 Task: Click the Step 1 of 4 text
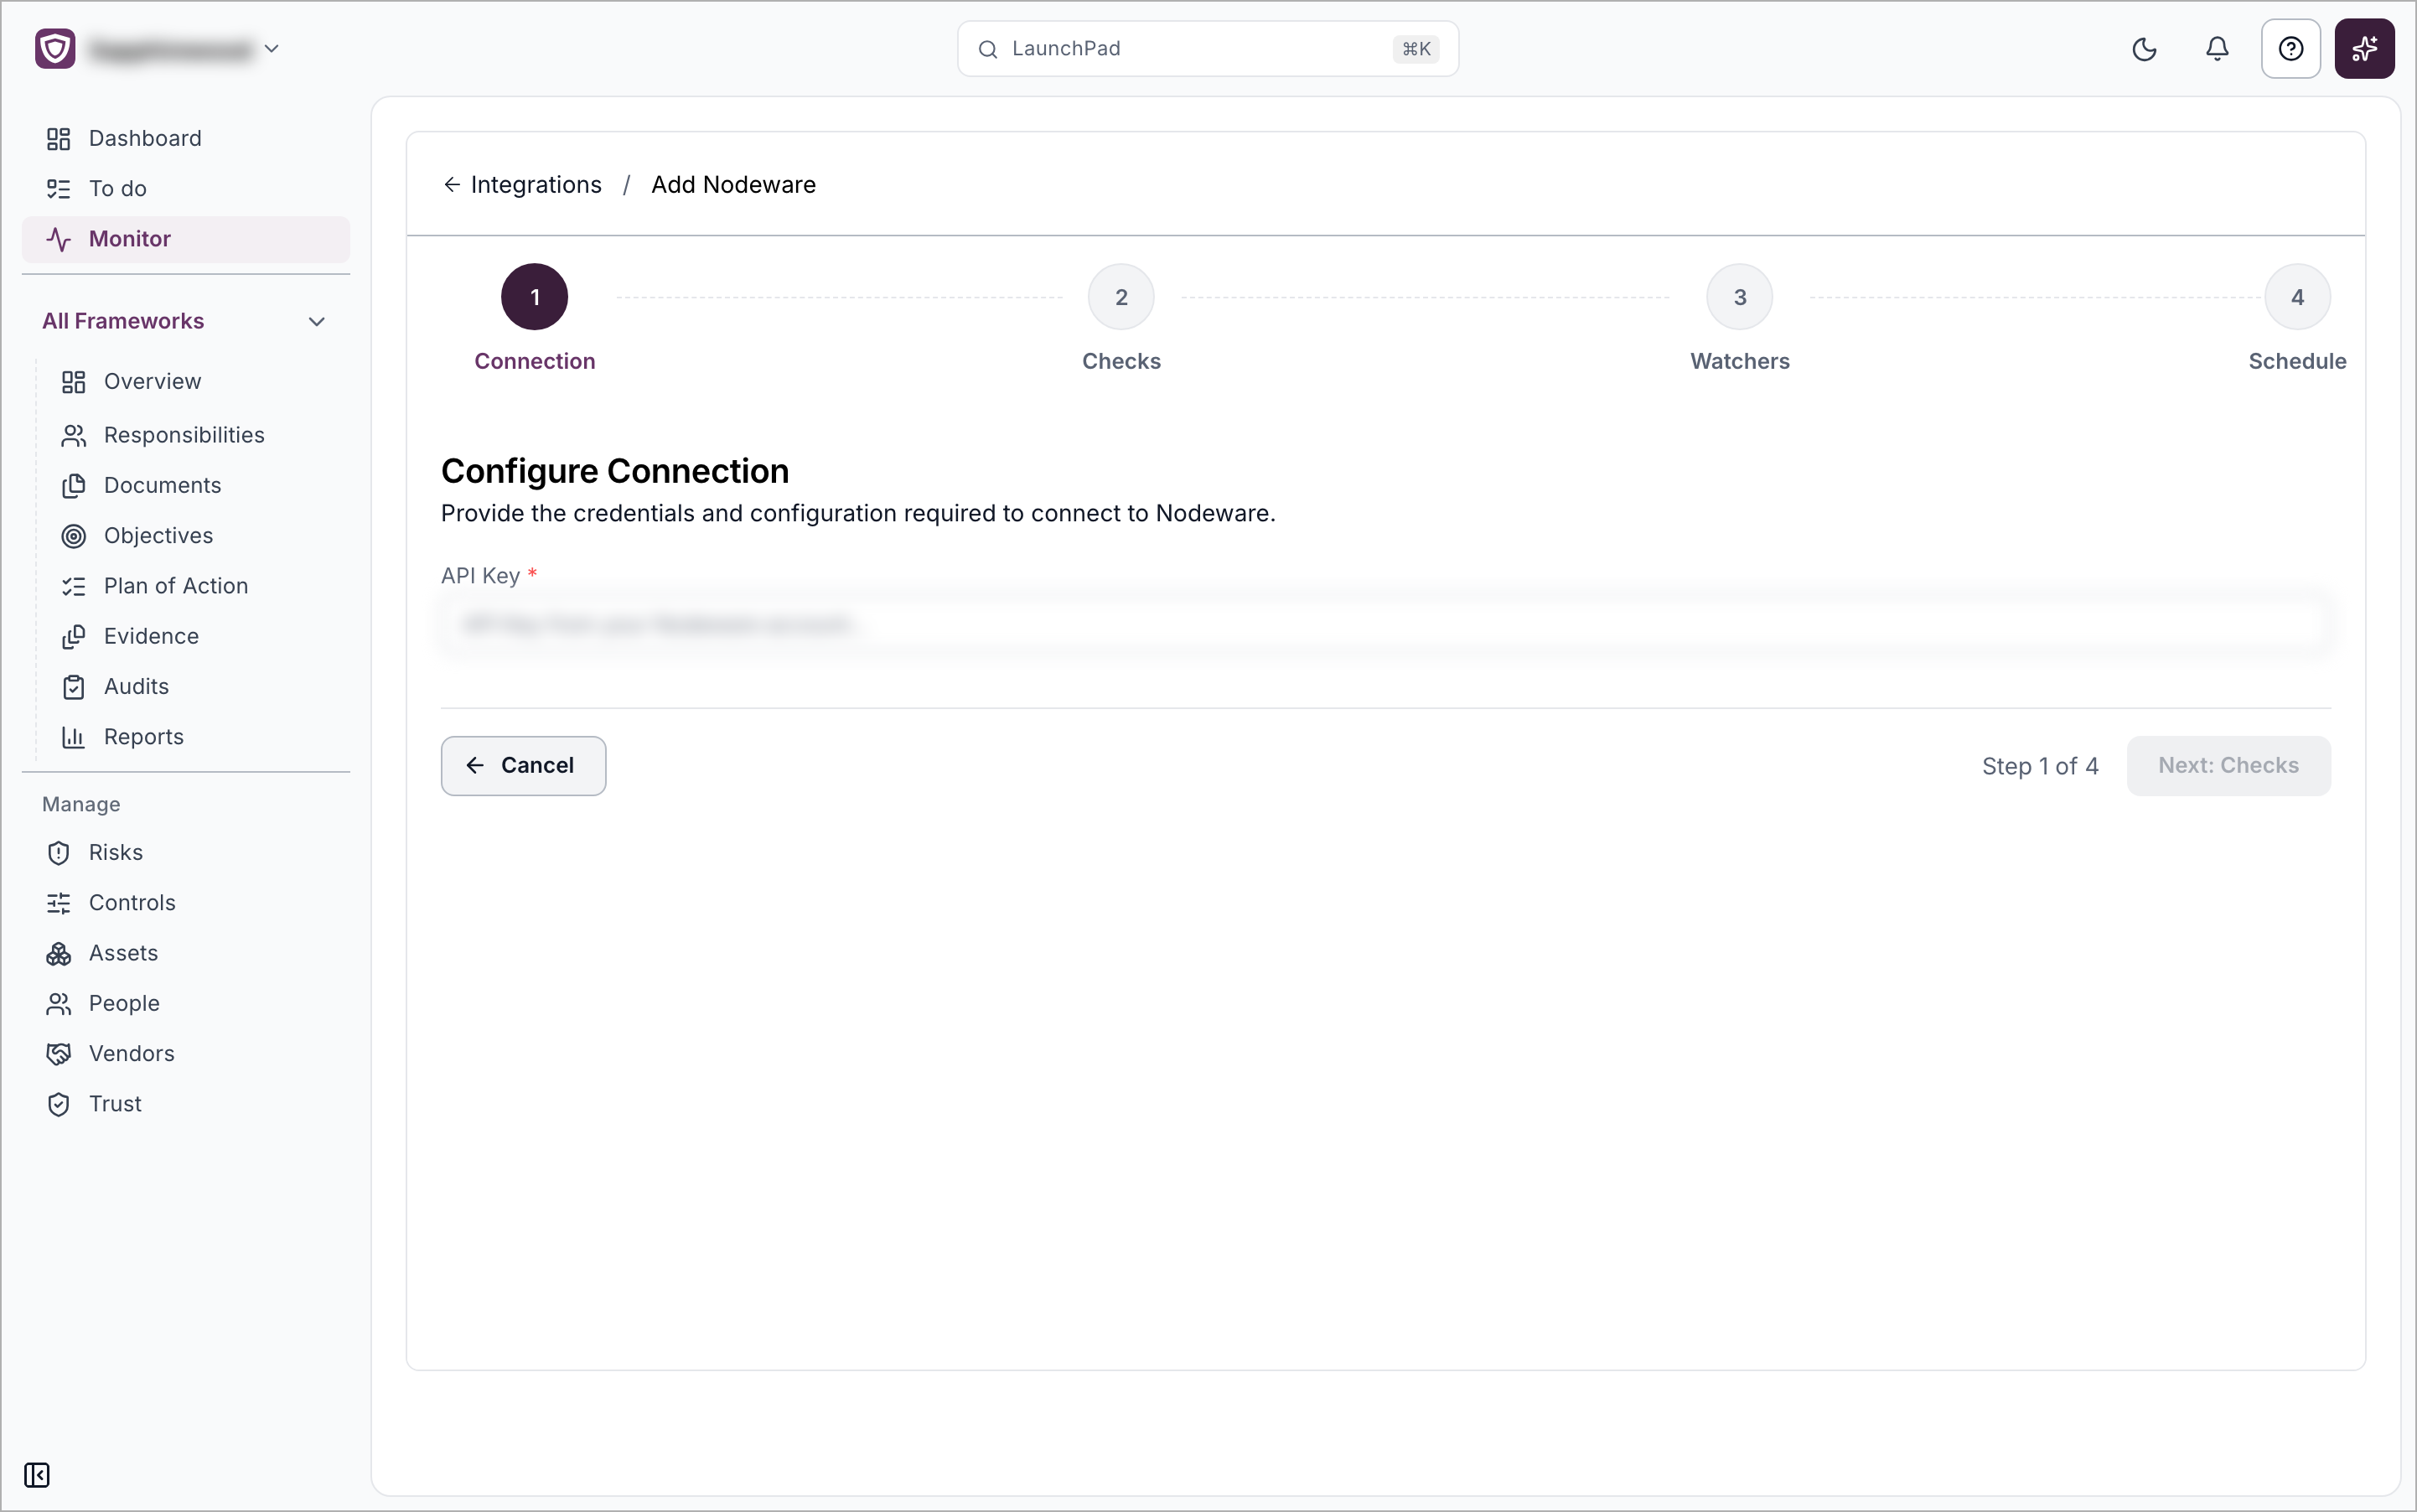pyautogui.click(x=2040, y=767)
